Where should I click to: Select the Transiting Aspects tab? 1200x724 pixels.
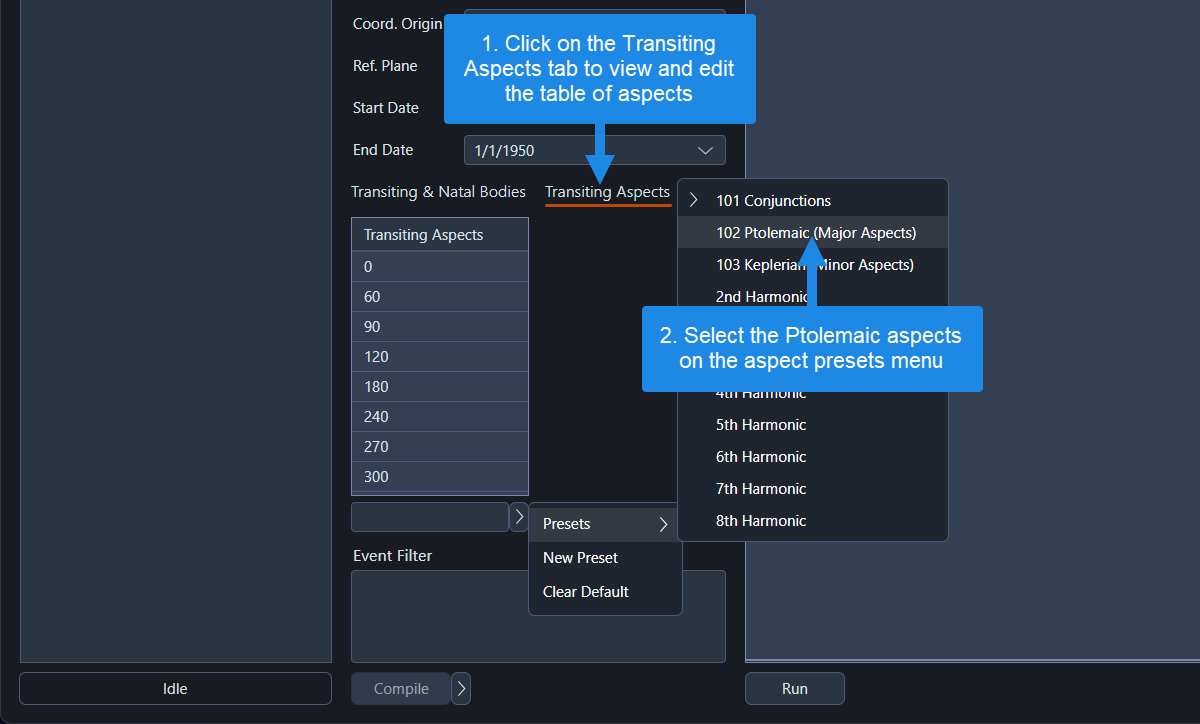[607, 192]
